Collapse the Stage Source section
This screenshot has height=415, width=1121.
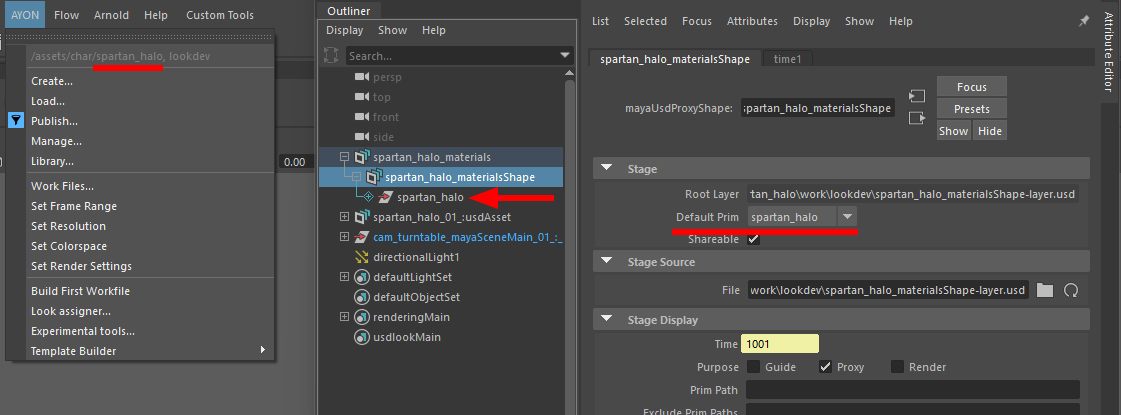pyautogui.click(x=607, y=262)
